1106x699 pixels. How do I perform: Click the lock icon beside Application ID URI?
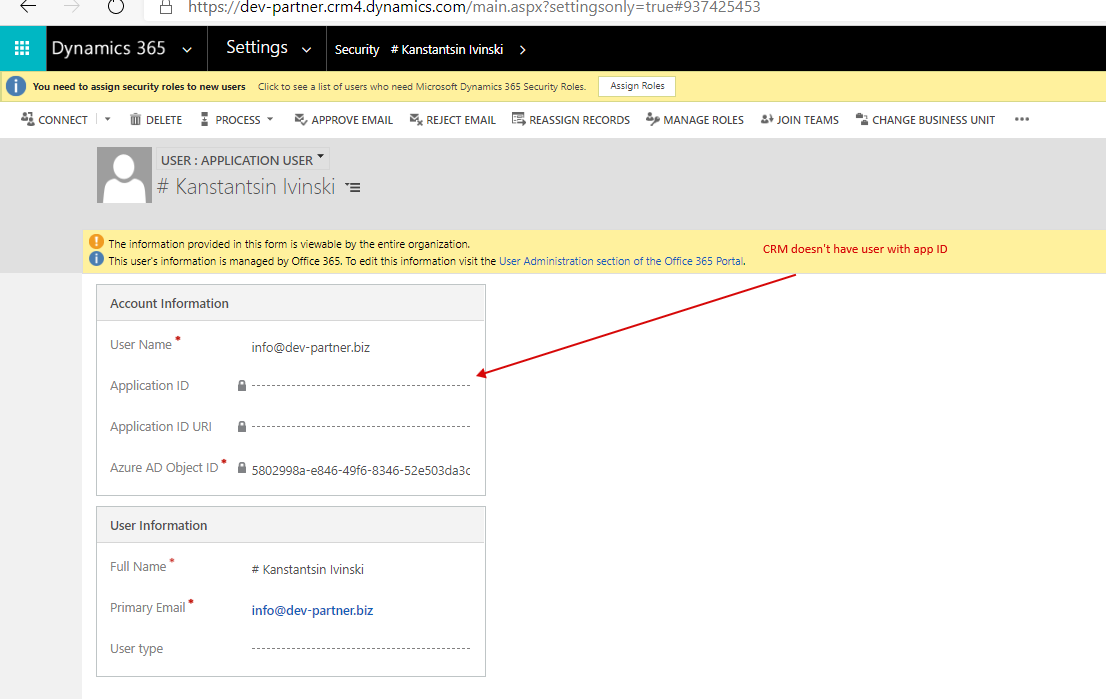click(x=242, y=426)
